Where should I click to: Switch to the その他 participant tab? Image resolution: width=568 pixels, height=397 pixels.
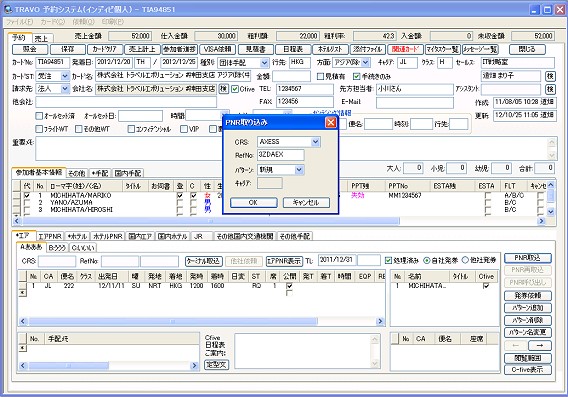tap(76, 173)
